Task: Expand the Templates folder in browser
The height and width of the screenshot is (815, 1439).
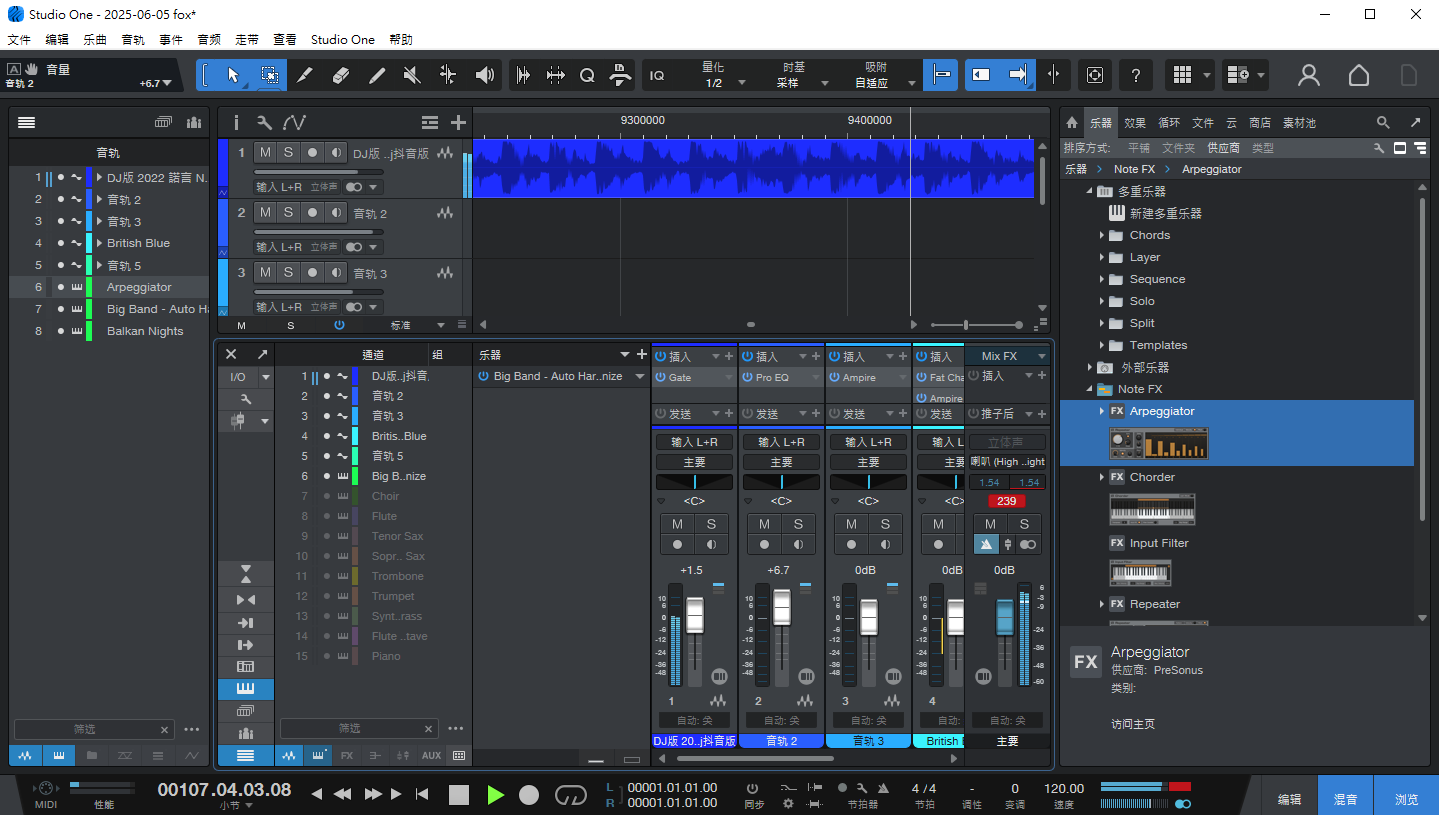Action: tap(1102, 346)
